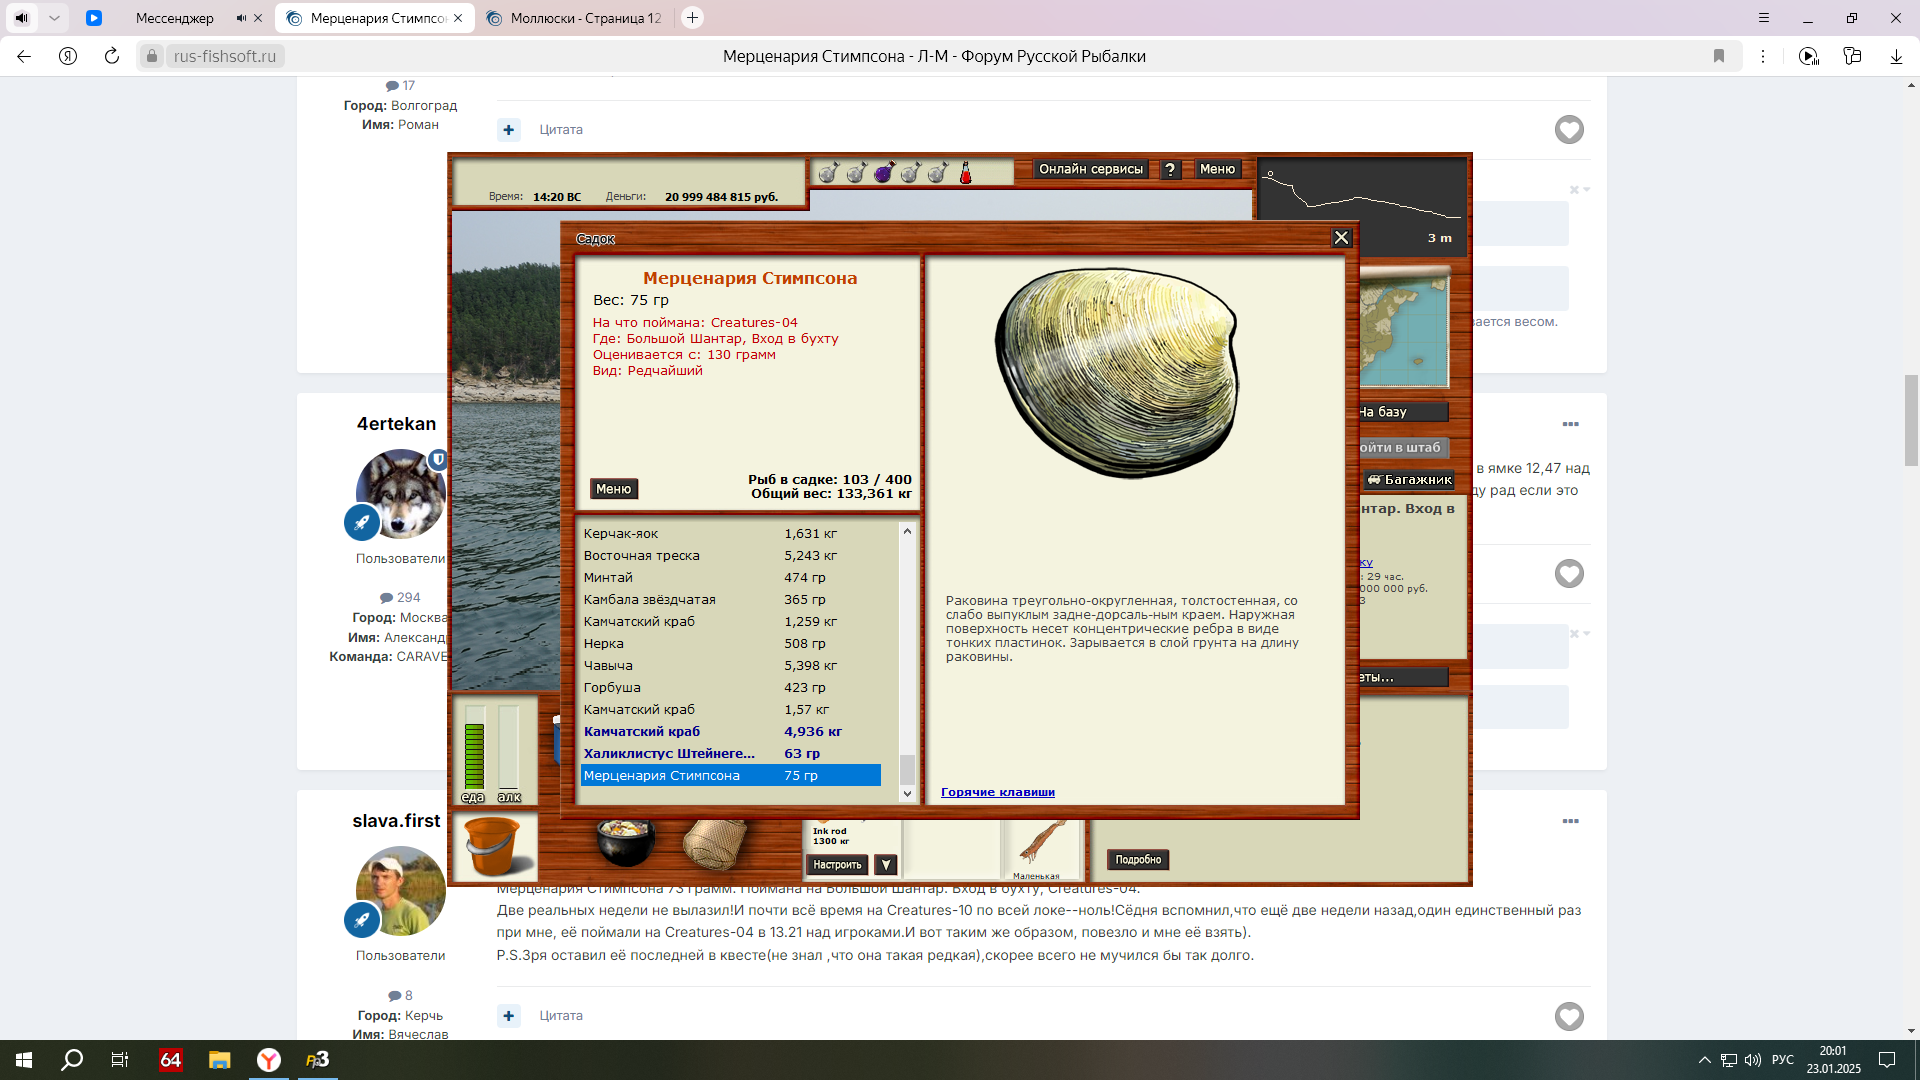Image resolution: width=1920 pixels, height=1080 pixels.
Task: Open Windows Start menu
Action: (24, 1060)
